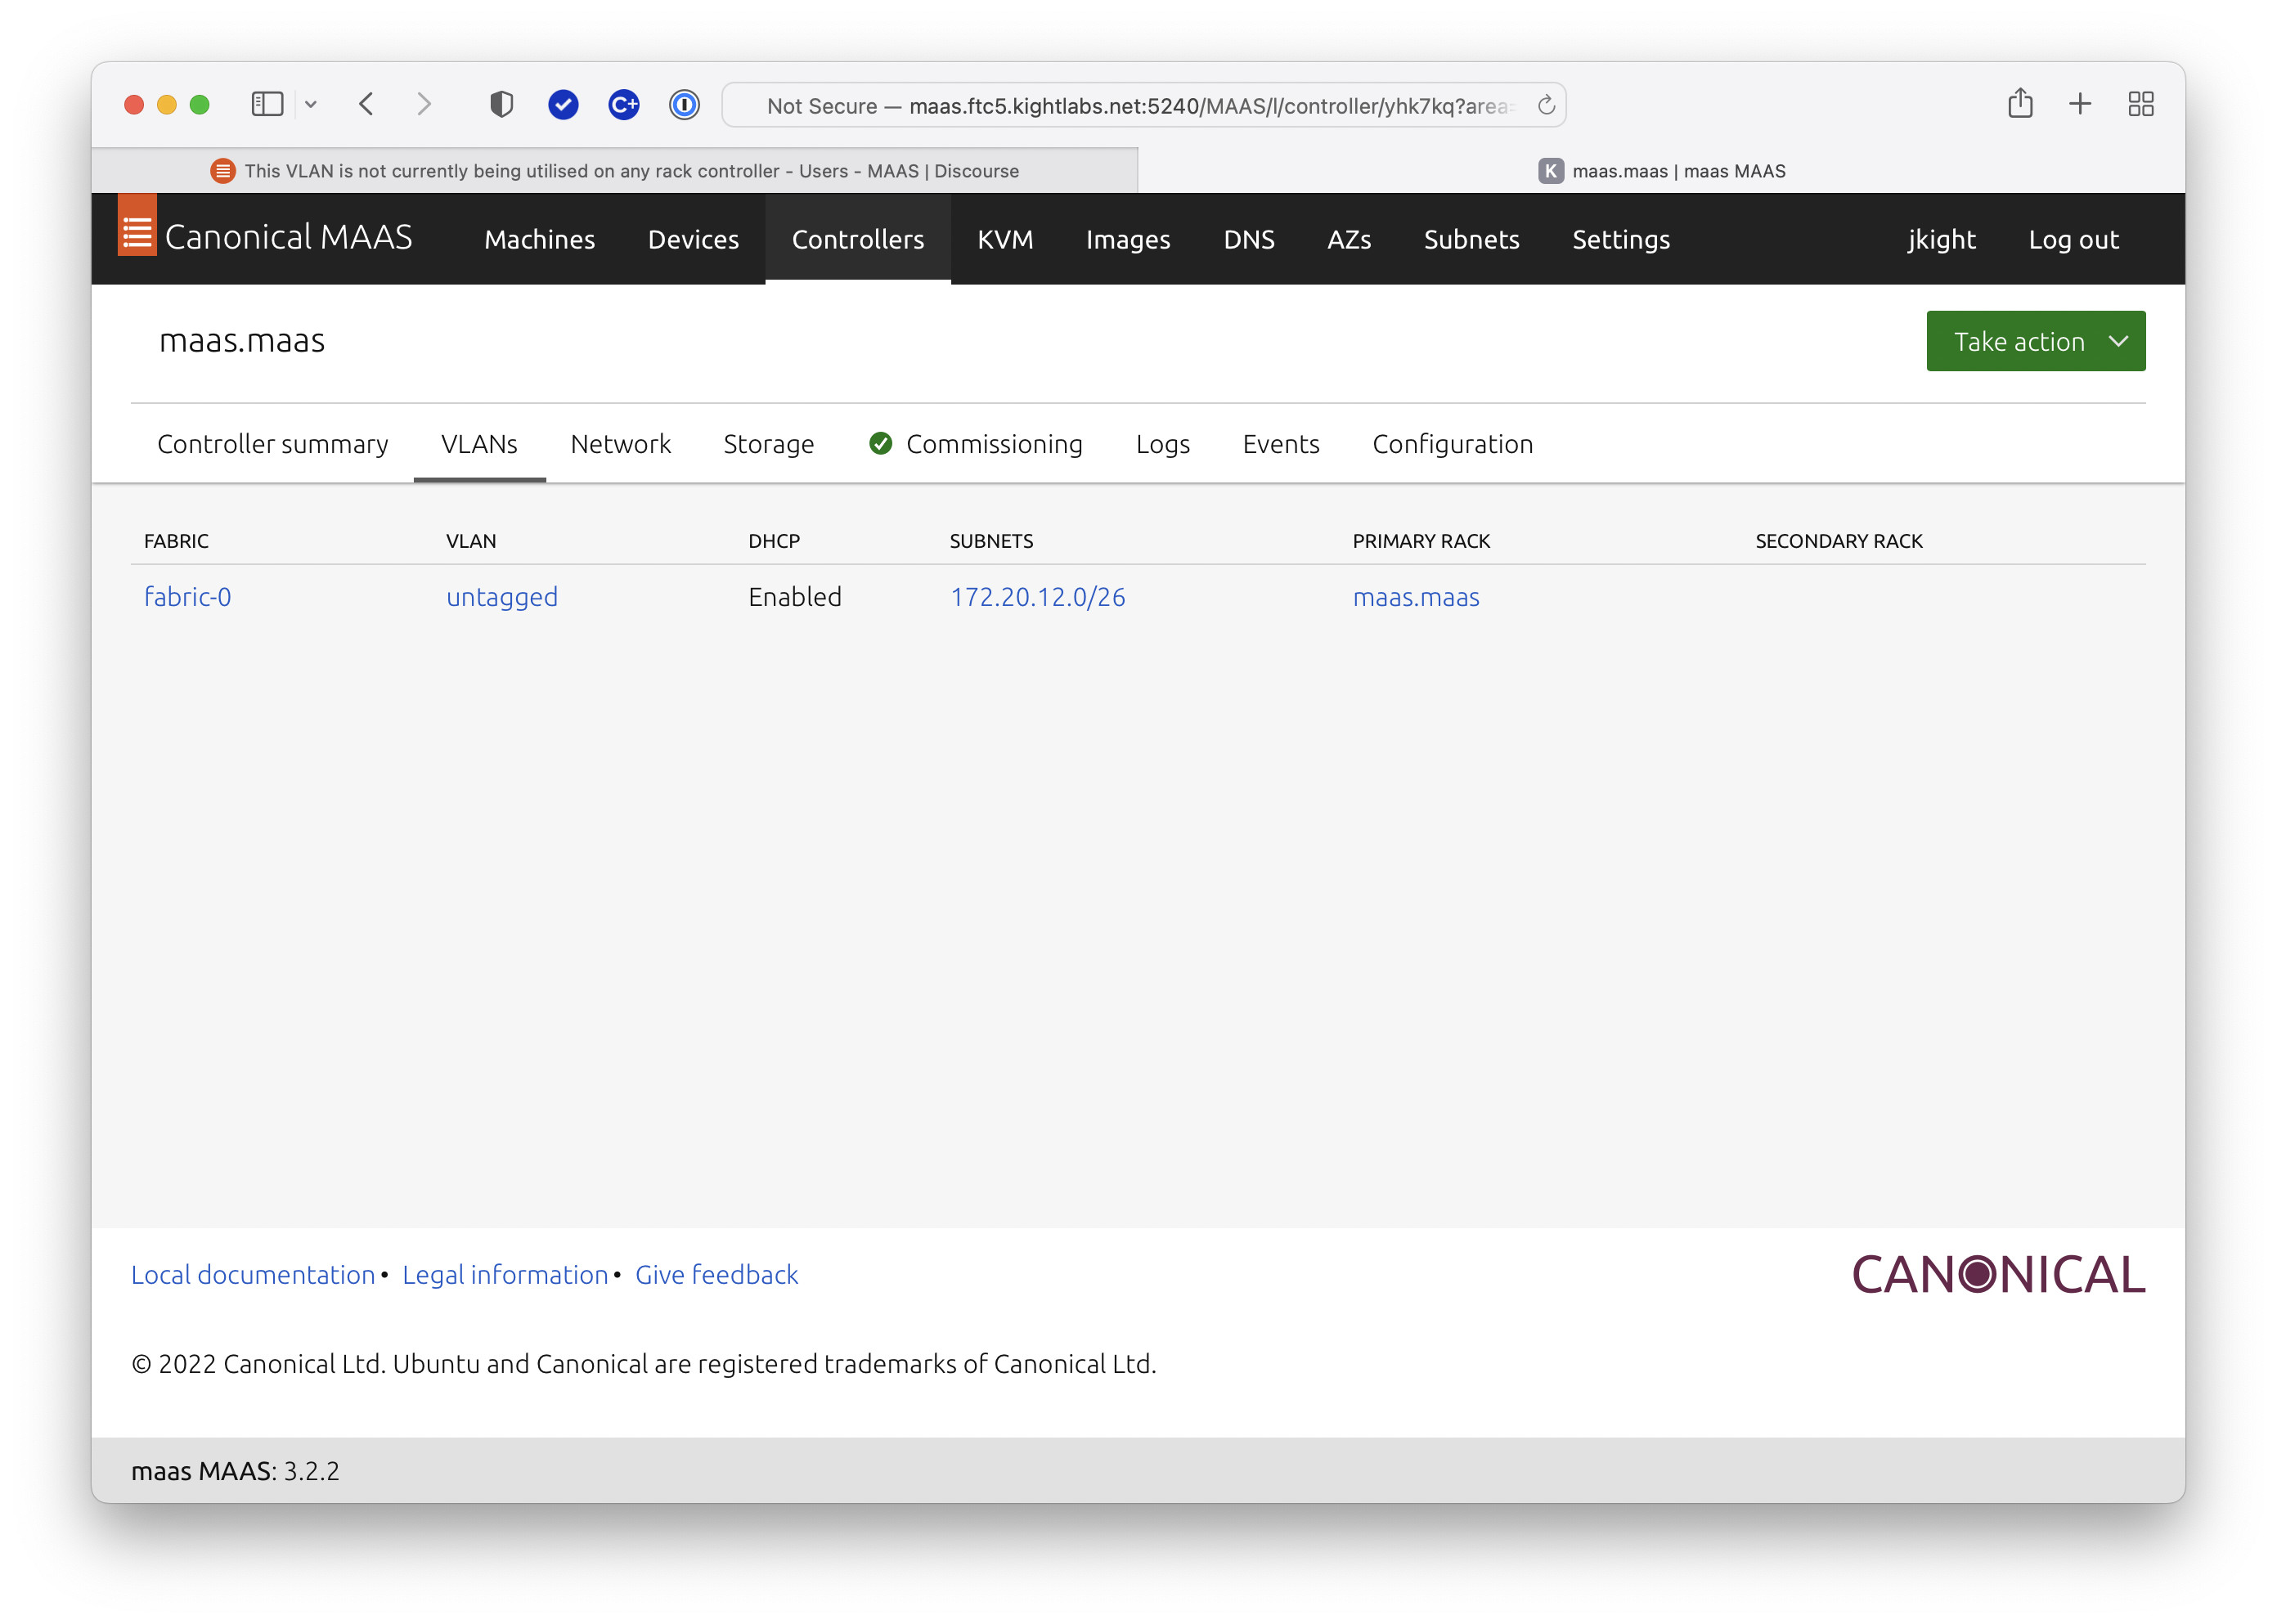
Task: Toggle the Safari sidebar icon
Action: pos(267,105)
